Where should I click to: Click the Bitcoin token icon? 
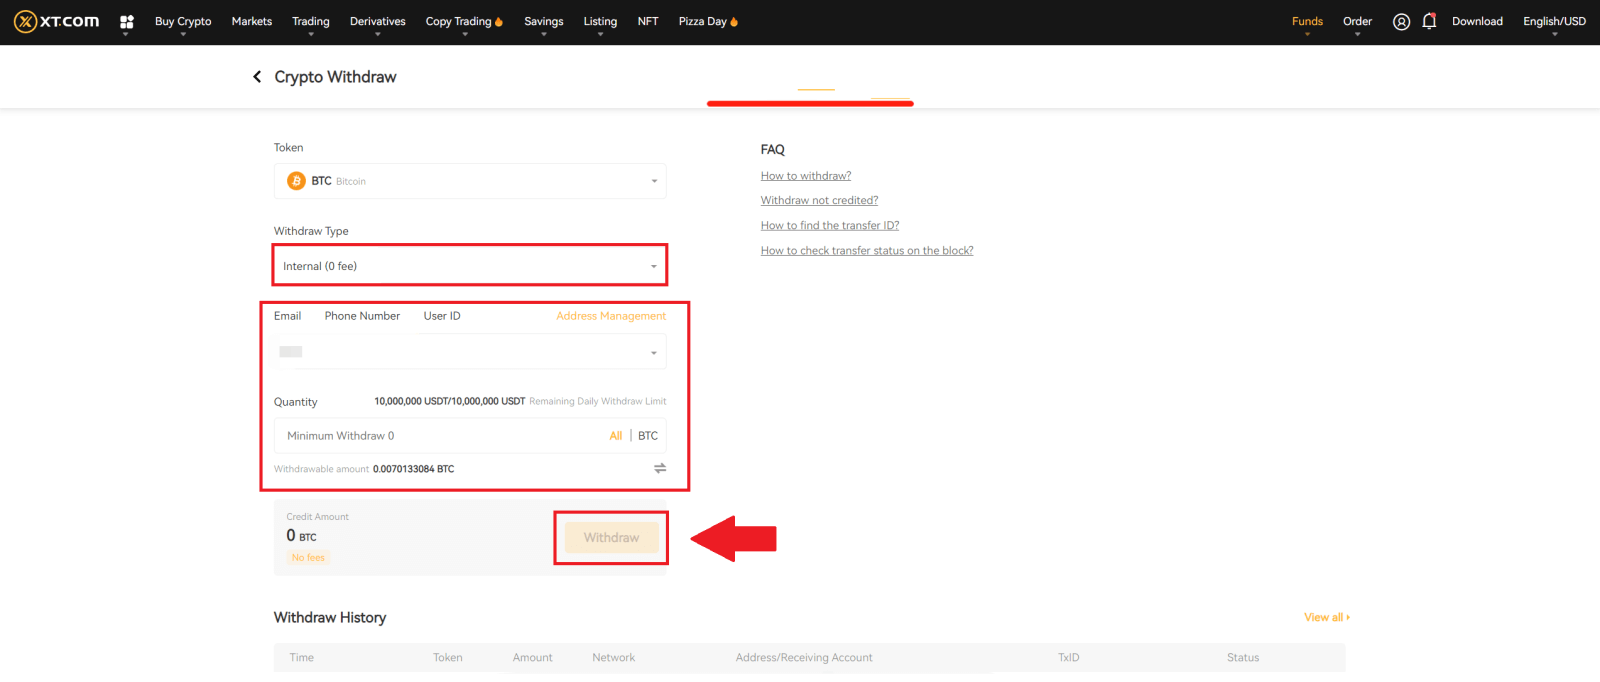point(296,181)
